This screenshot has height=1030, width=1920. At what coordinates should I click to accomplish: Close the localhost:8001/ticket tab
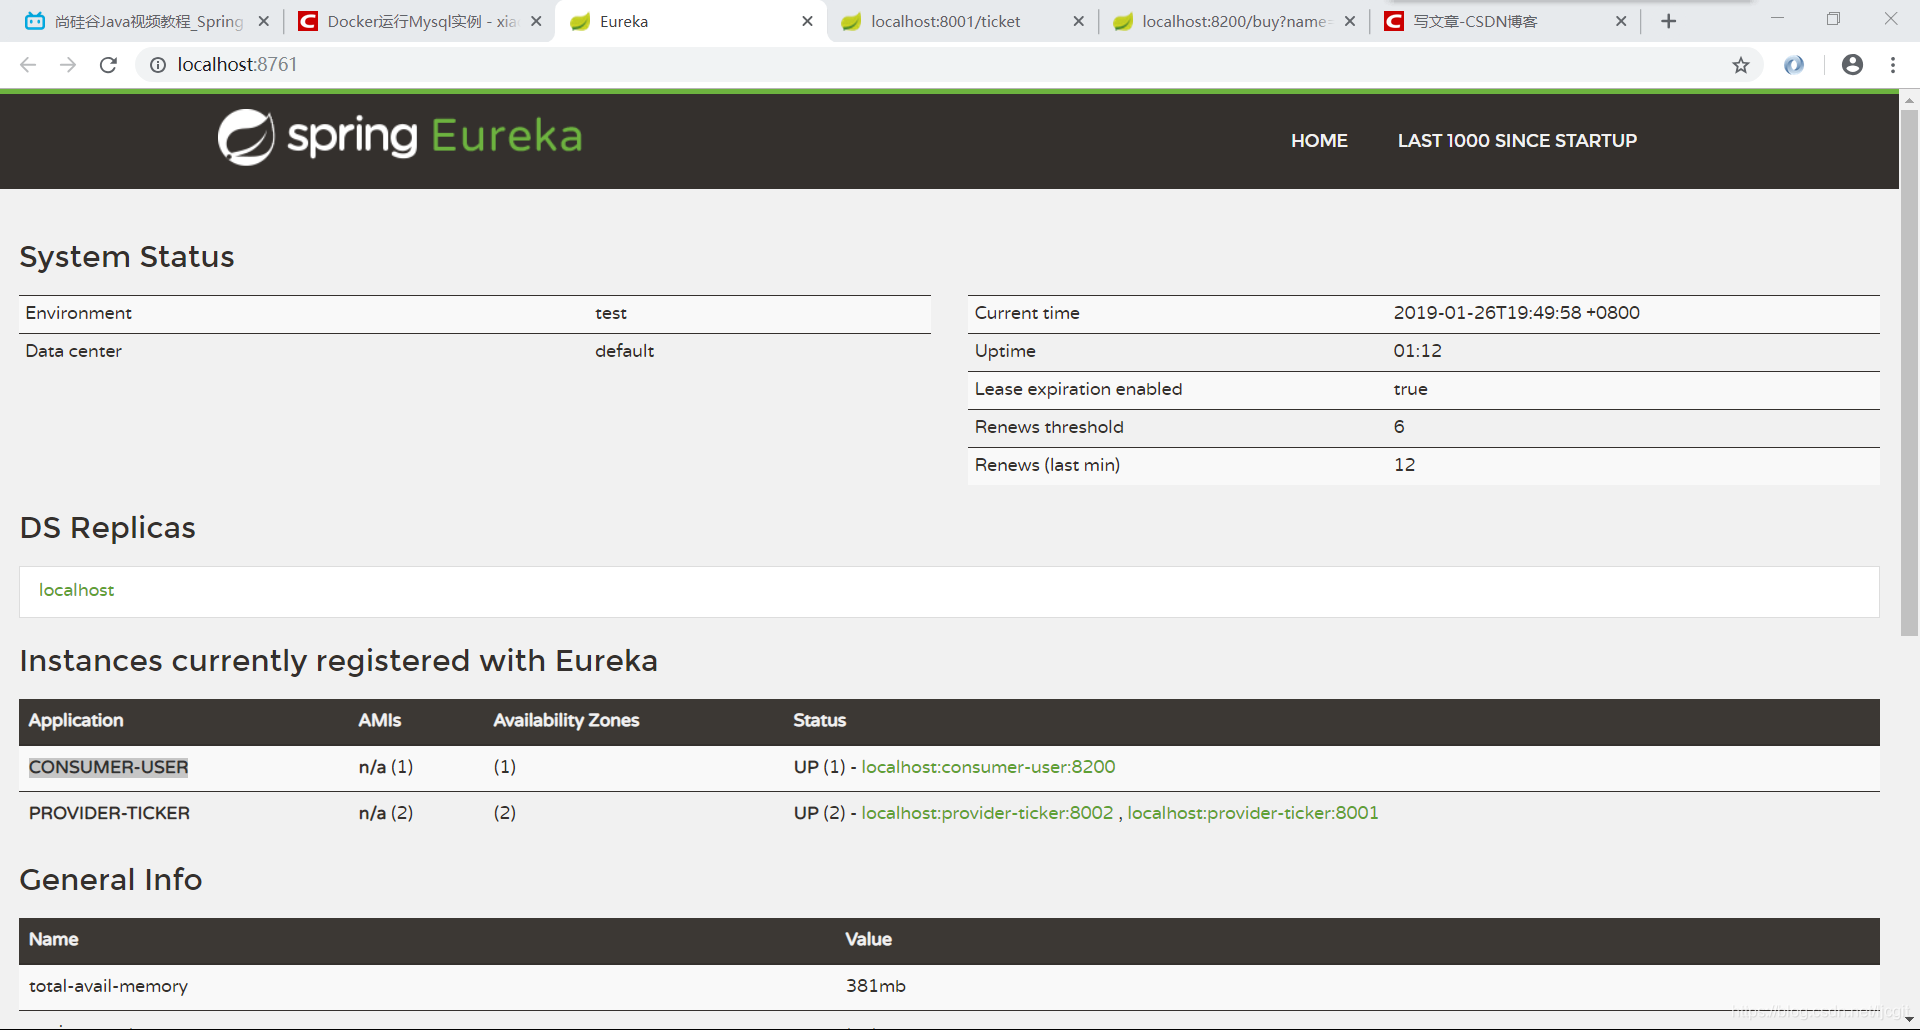pos(1078,21)
